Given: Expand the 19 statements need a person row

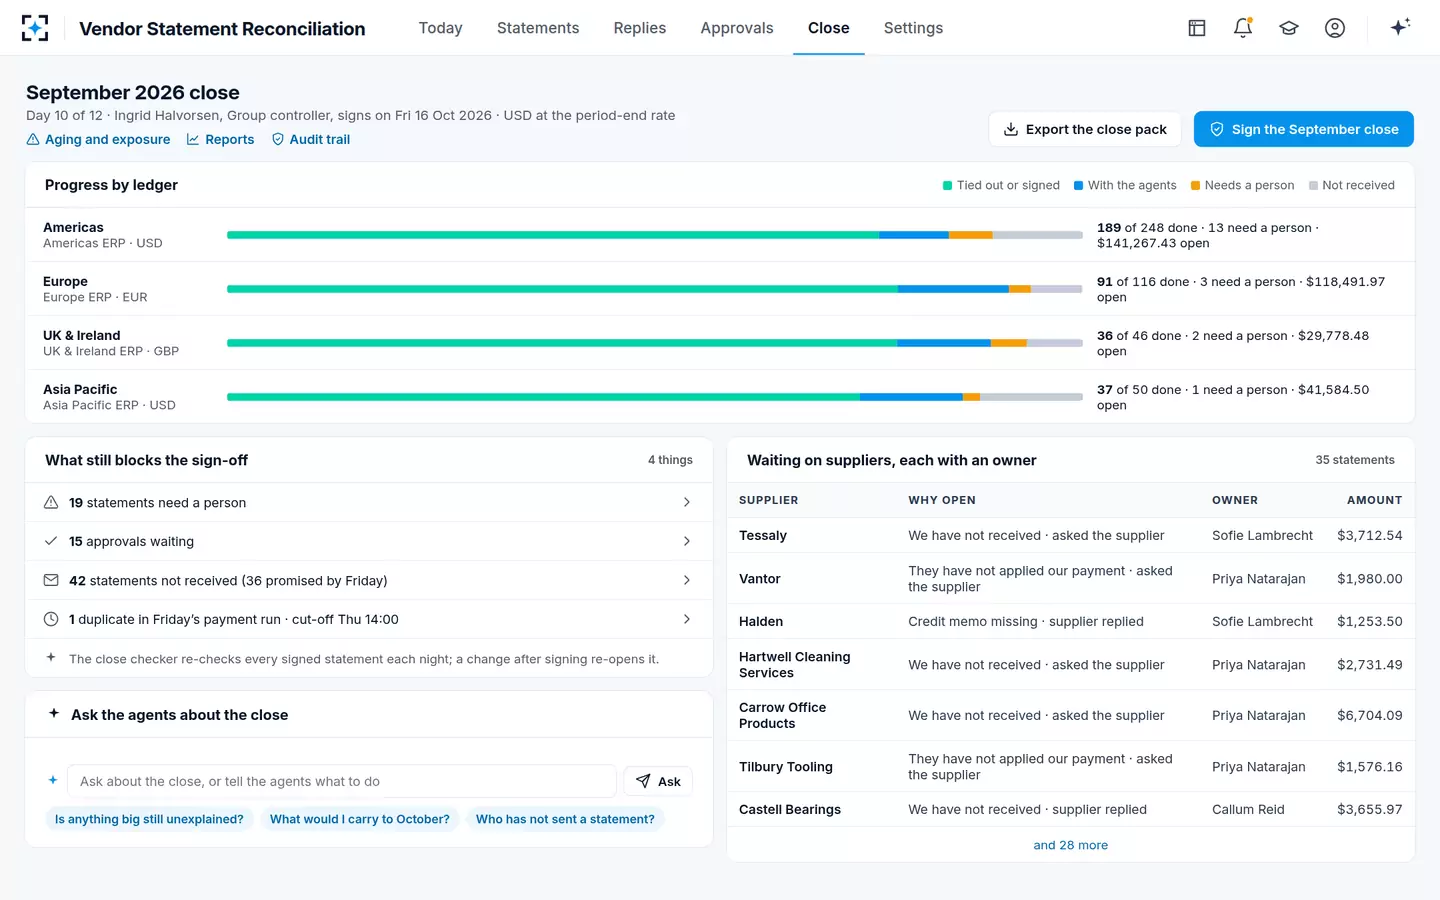Looking at the screenshot, I should pyautogui.click(x=369, y=502).
